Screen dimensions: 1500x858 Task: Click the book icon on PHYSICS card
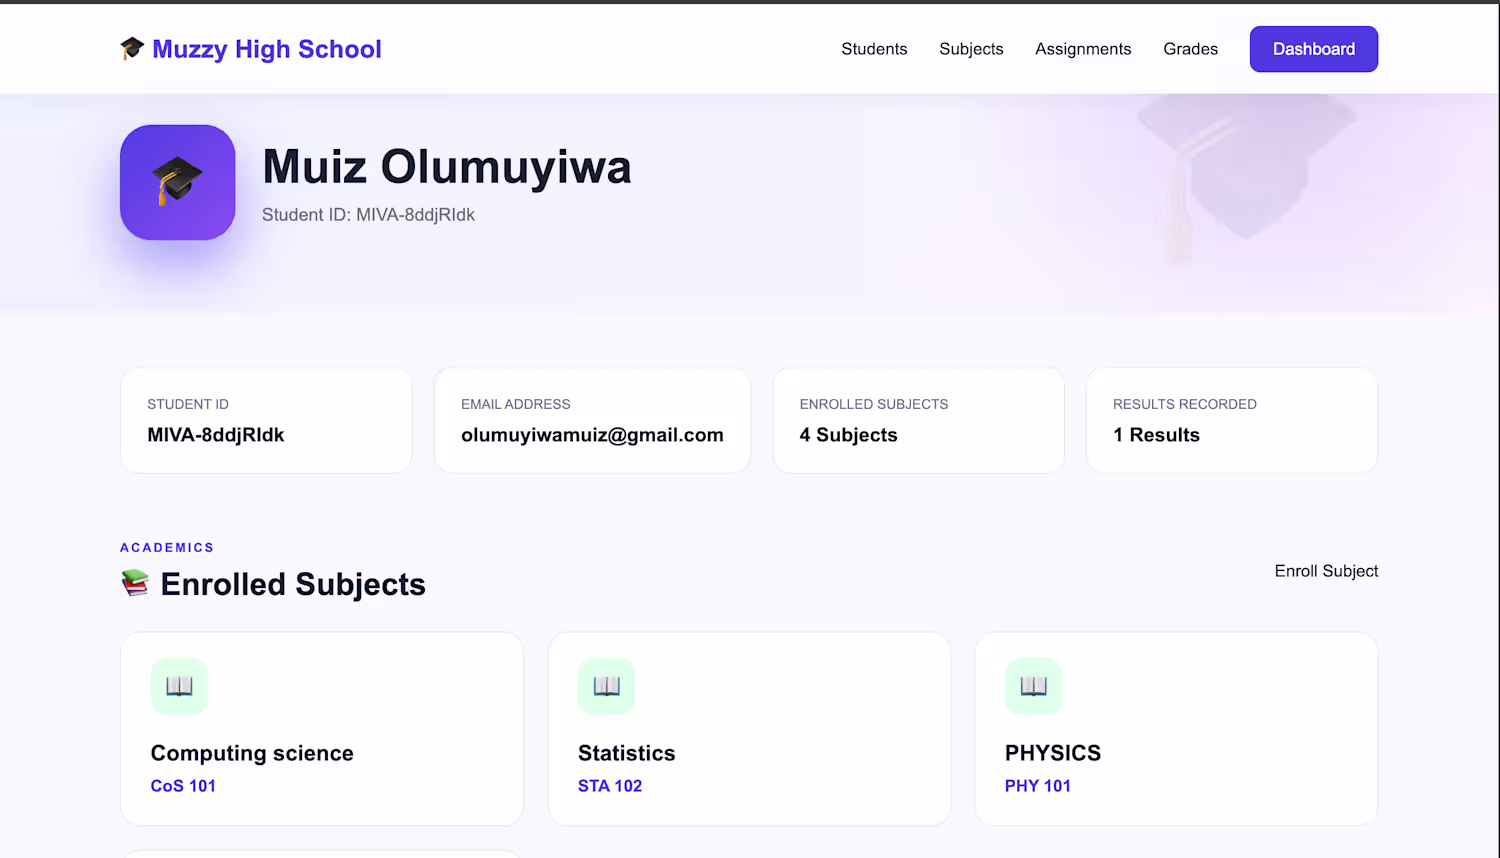point(1034,686)
